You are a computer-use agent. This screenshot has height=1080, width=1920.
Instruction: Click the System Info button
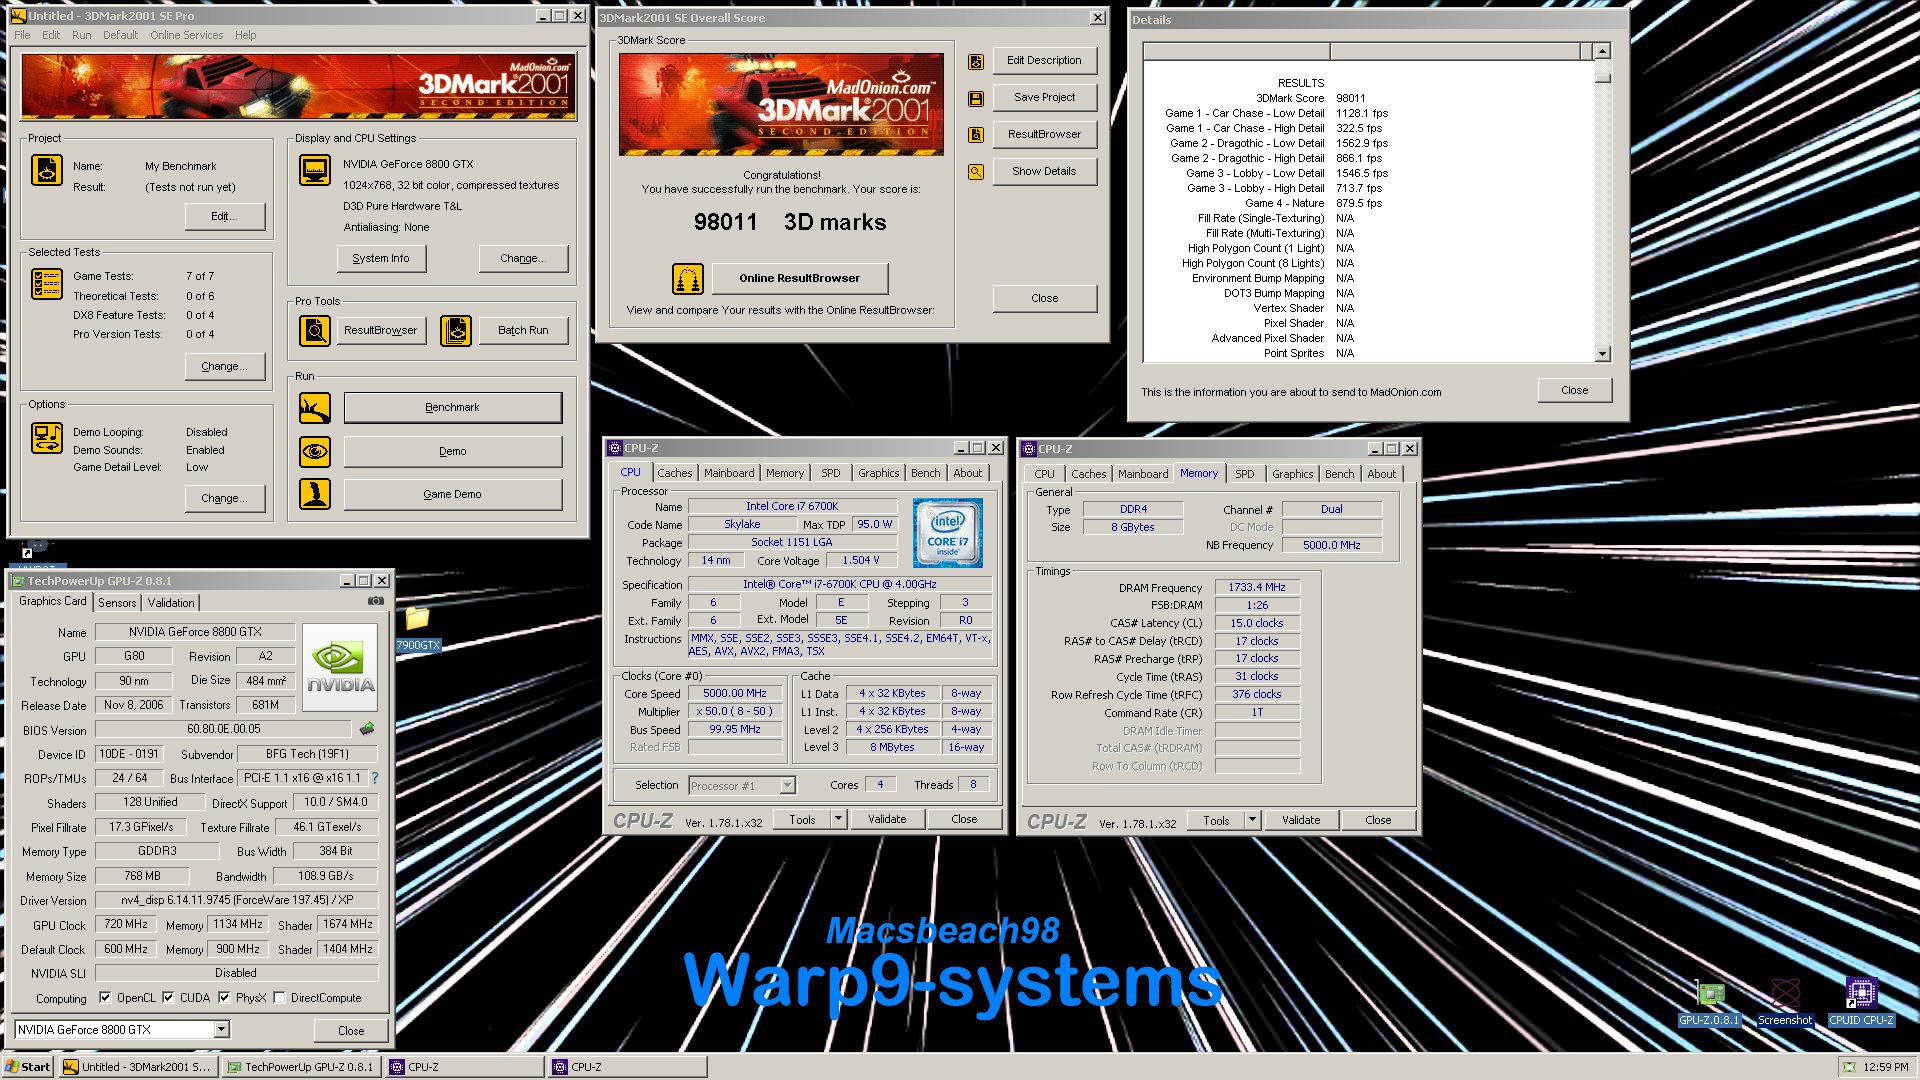click(x=381, y=258)
